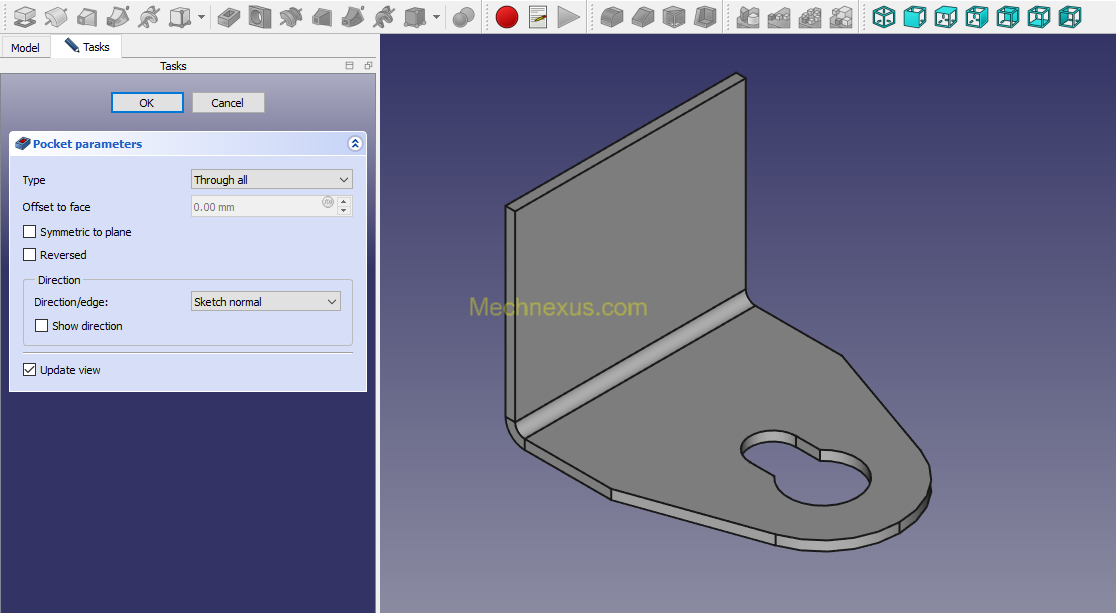Image resolution: width=1116 pixels, height=613 pixels.
Task: Select the Additive helix tool
Action: point(149,16)
